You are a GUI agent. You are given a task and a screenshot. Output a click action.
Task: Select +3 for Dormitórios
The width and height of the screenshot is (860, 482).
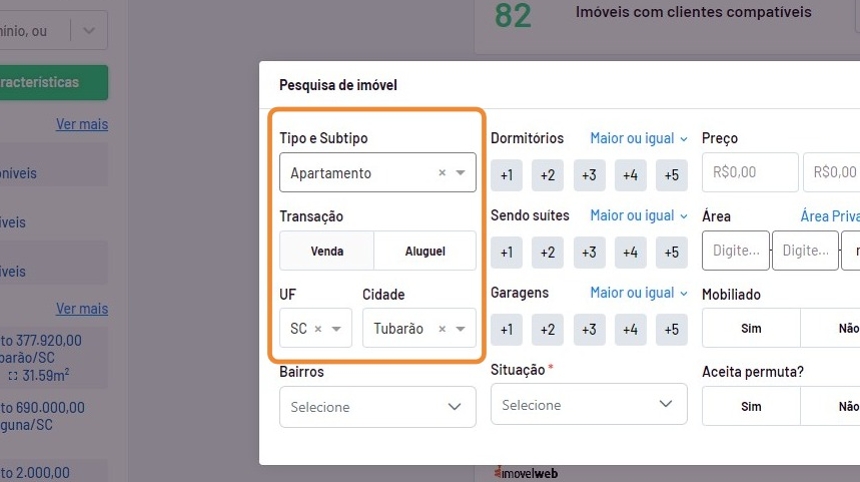click(589, 175)
